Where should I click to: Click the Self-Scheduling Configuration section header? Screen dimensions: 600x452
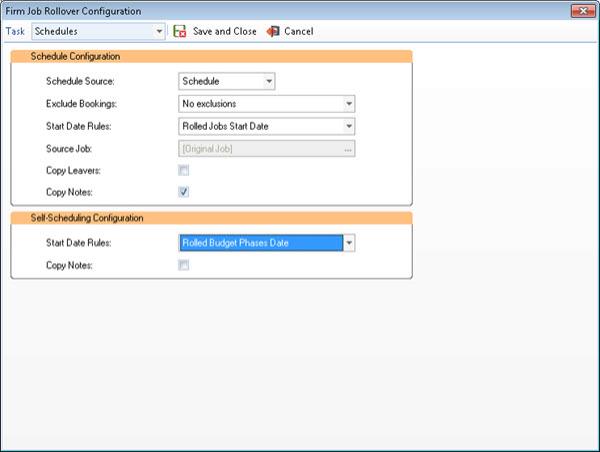coord(211,218)
